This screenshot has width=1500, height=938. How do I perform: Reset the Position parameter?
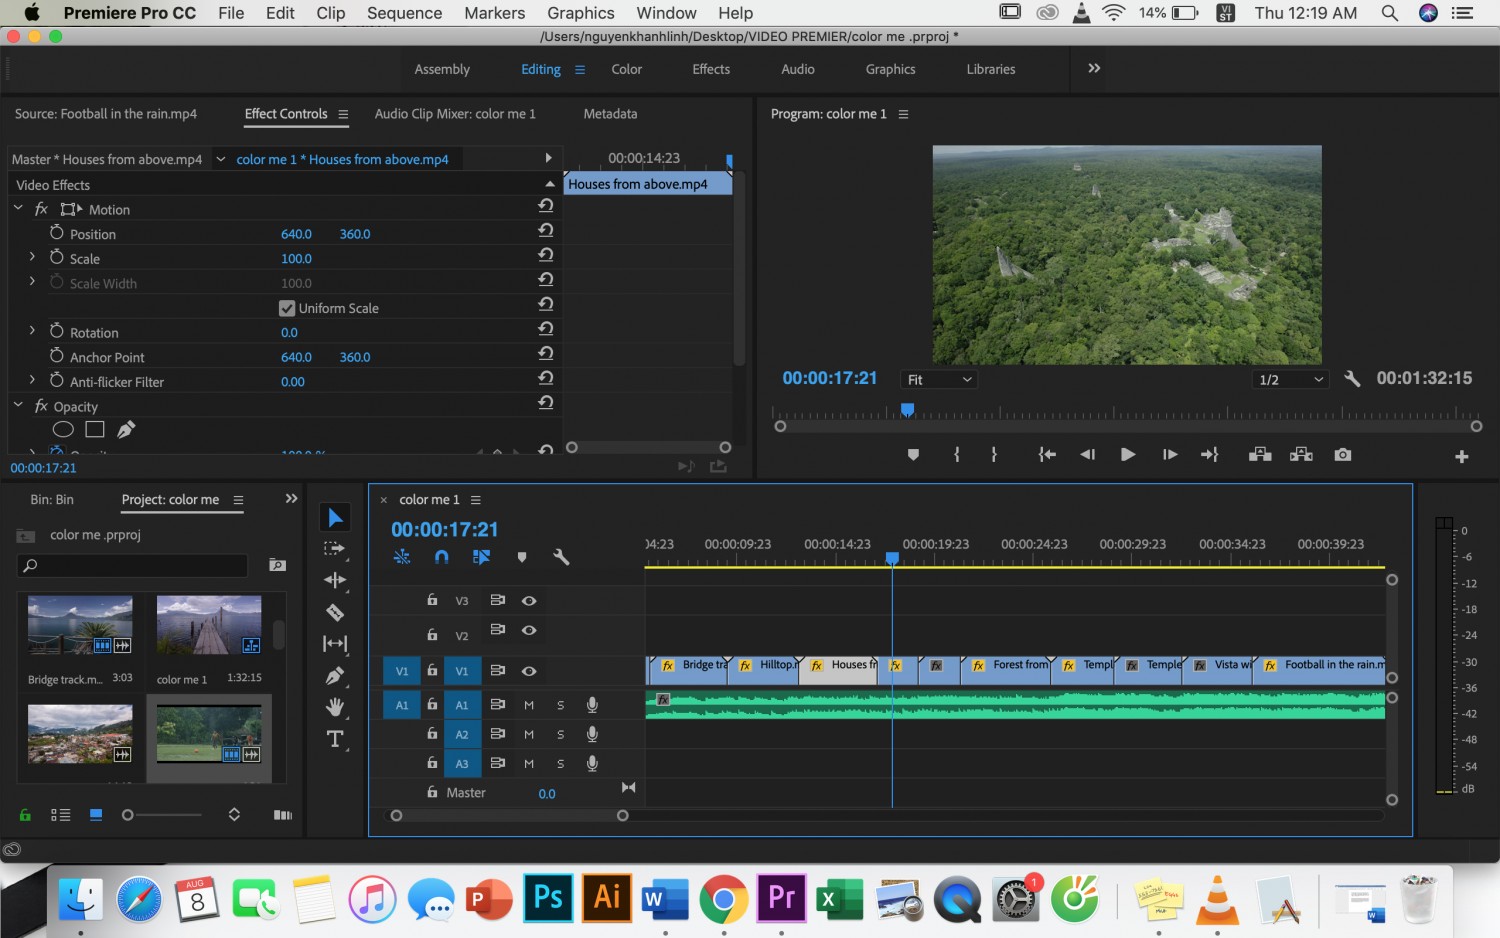[545, 230]
